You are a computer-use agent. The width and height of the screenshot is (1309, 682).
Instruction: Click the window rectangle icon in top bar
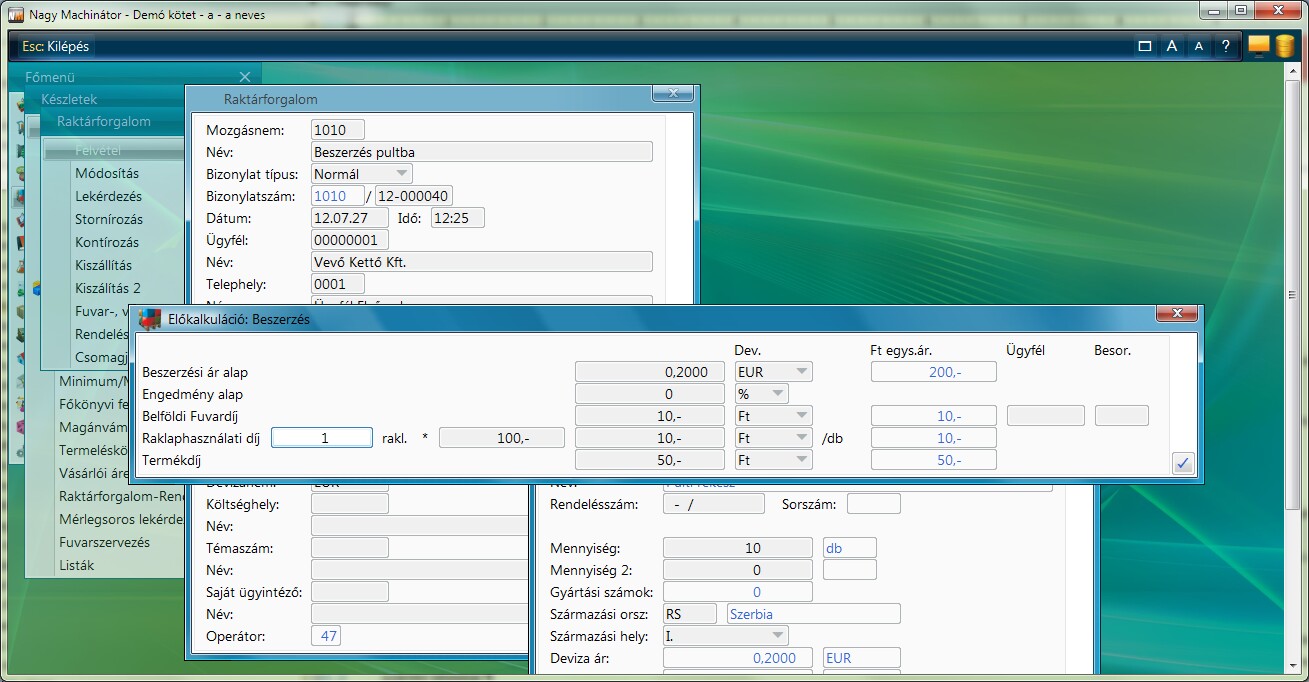(x=1145, y=47)
